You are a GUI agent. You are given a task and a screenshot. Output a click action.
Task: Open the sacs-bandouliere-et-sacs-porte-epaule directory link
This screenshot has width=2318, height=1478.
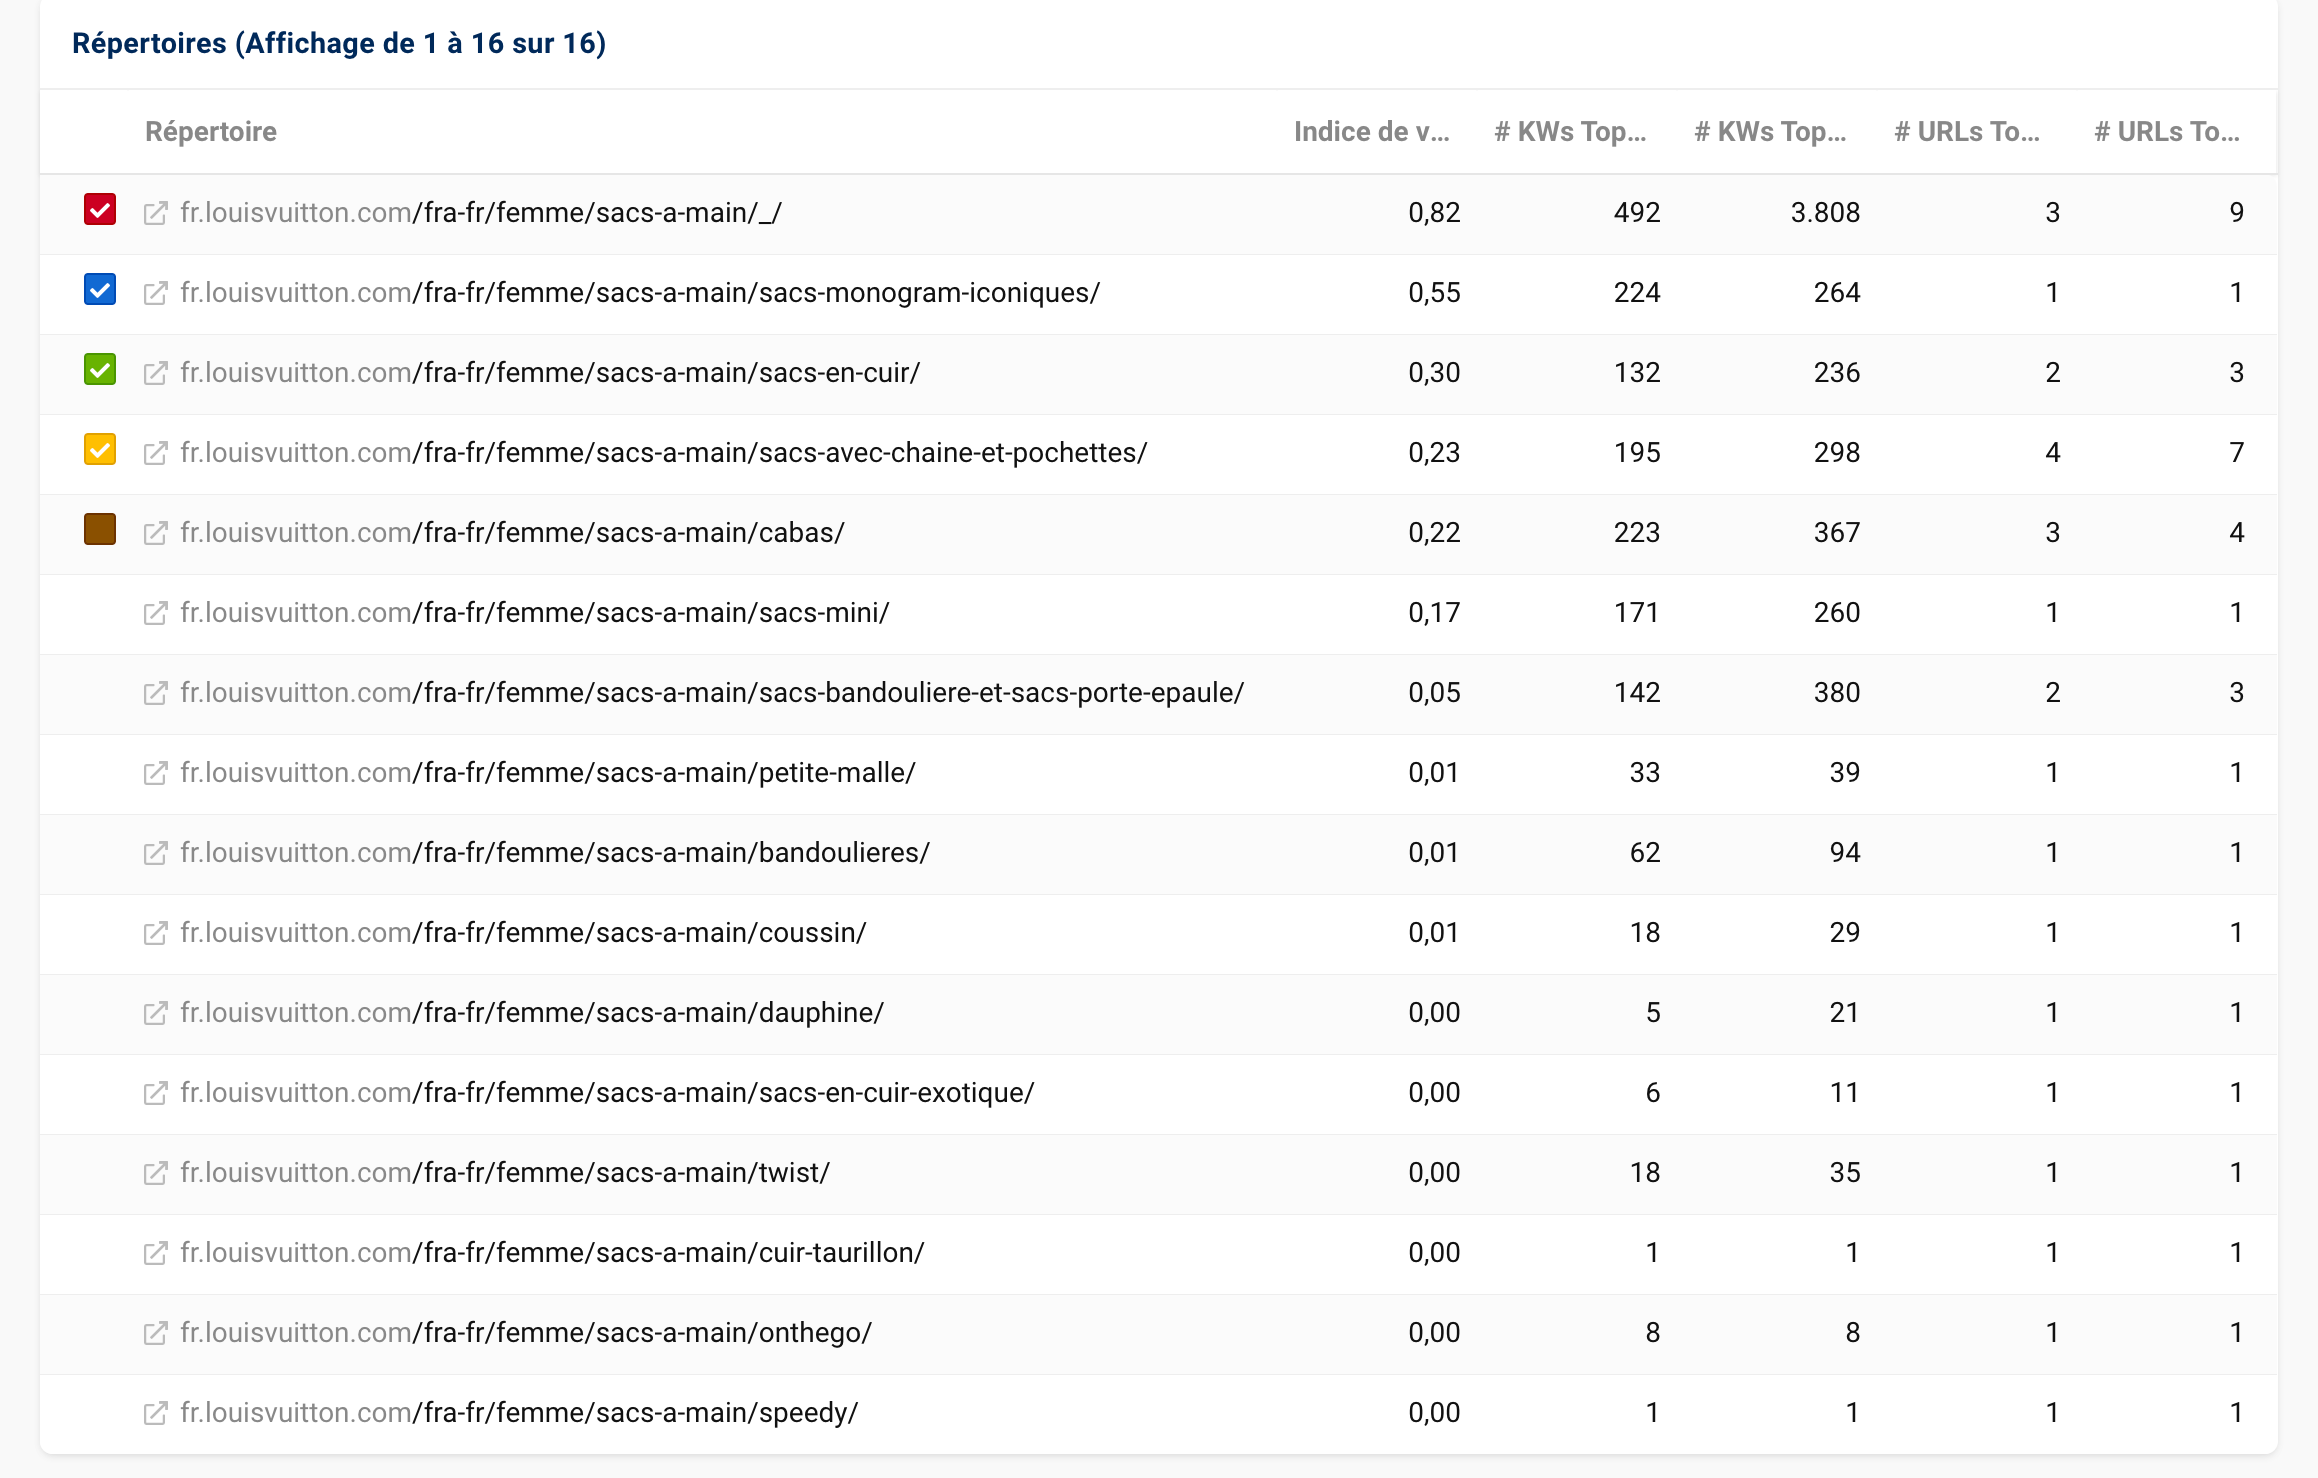coord(712,693)
